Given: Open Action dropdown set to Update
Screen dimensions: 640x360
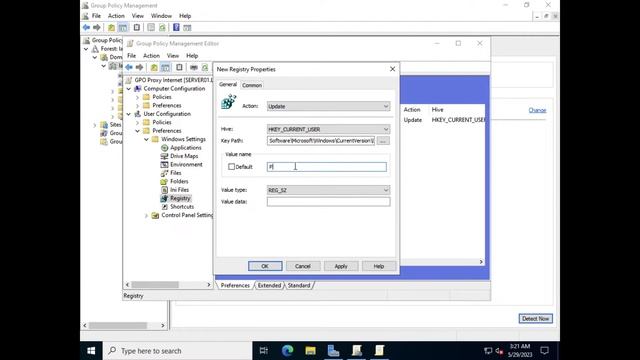Looking at the screenshot, I should 329,106.
